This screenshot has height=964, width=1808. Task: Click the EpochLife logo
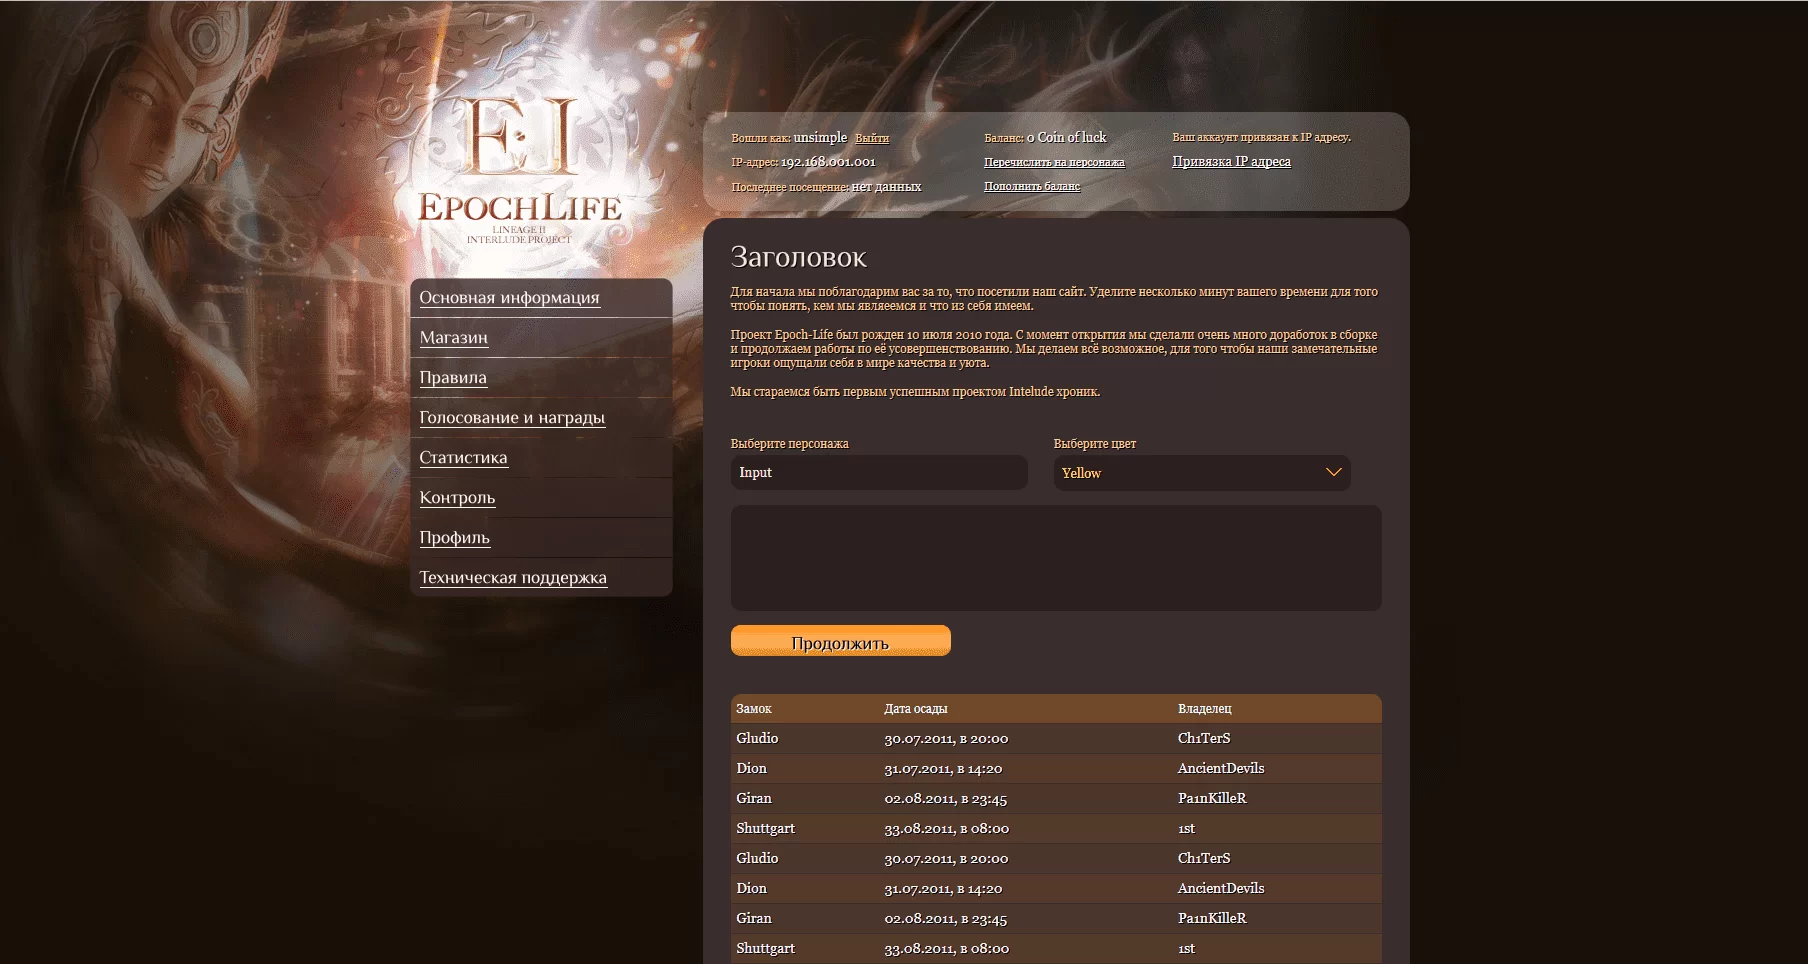pyautogui.click(x=519, y=170)
